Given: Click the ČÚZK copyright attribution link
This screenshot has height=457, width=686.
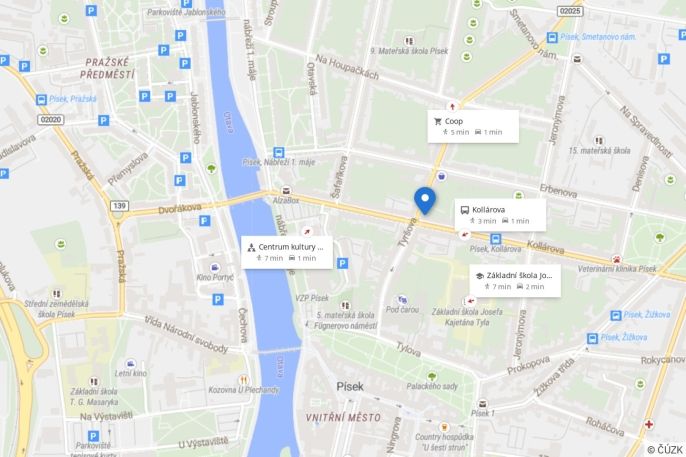Looking at the screenshot, I should pos(665,450).
